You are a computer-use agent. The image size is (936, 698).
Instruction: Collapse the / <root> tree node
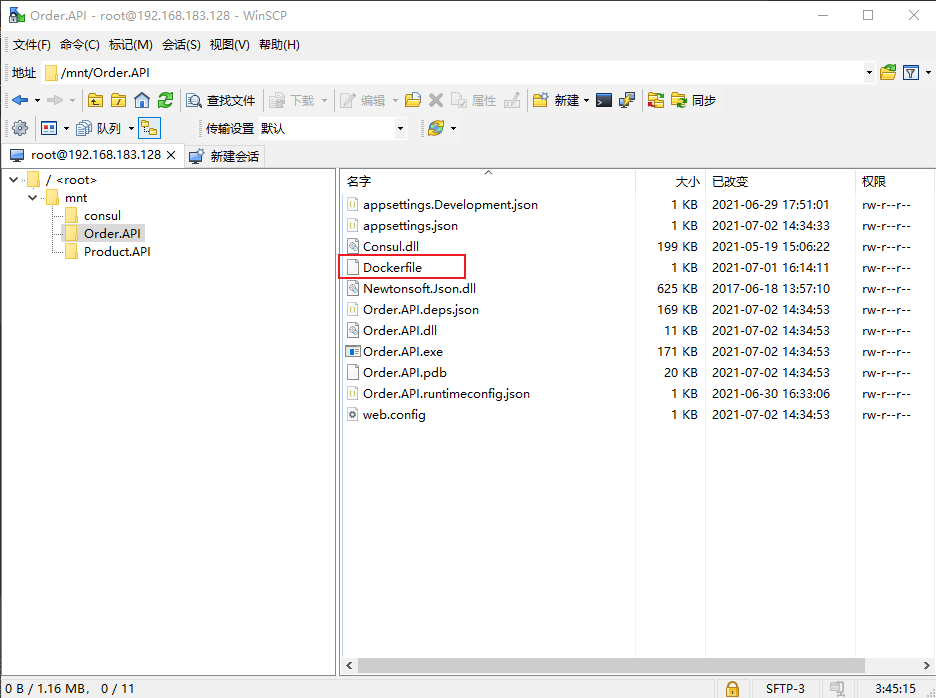[x=13, y=180]
